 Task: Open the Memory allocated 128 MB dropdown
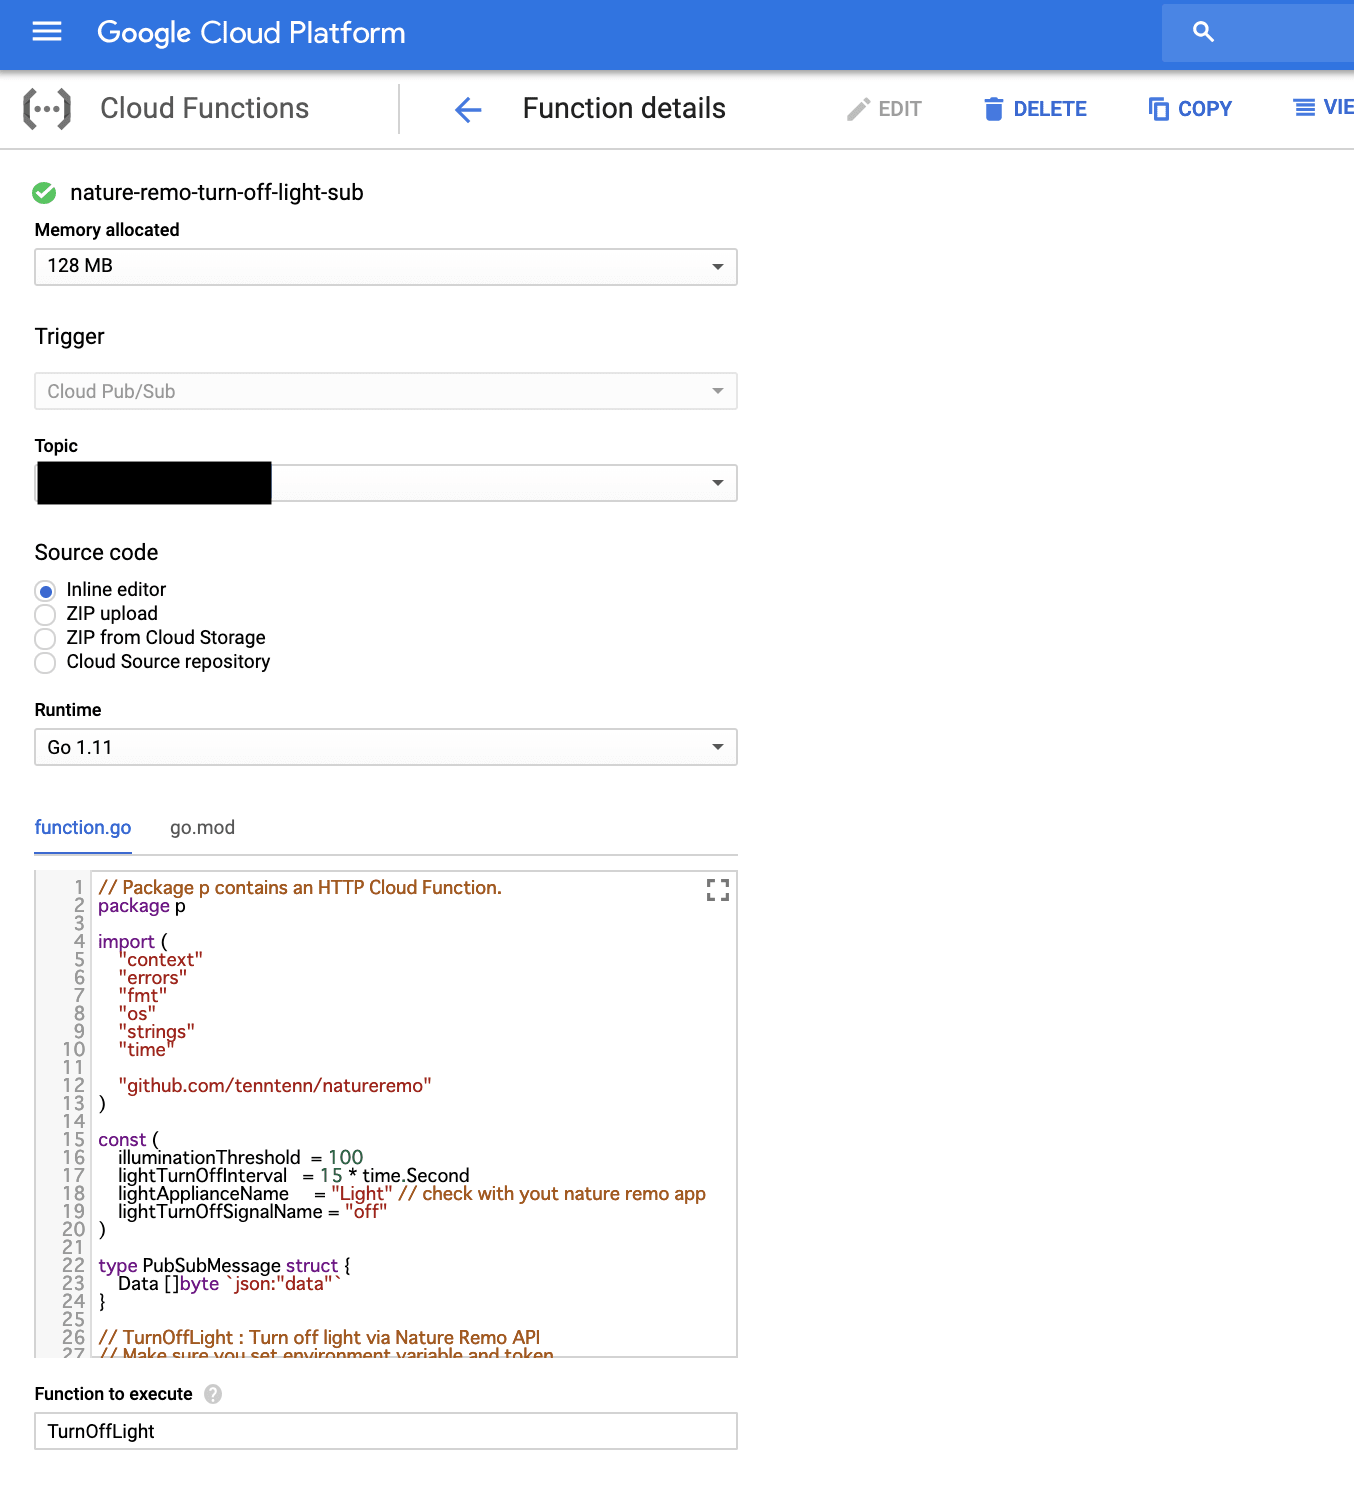(386, 267)
